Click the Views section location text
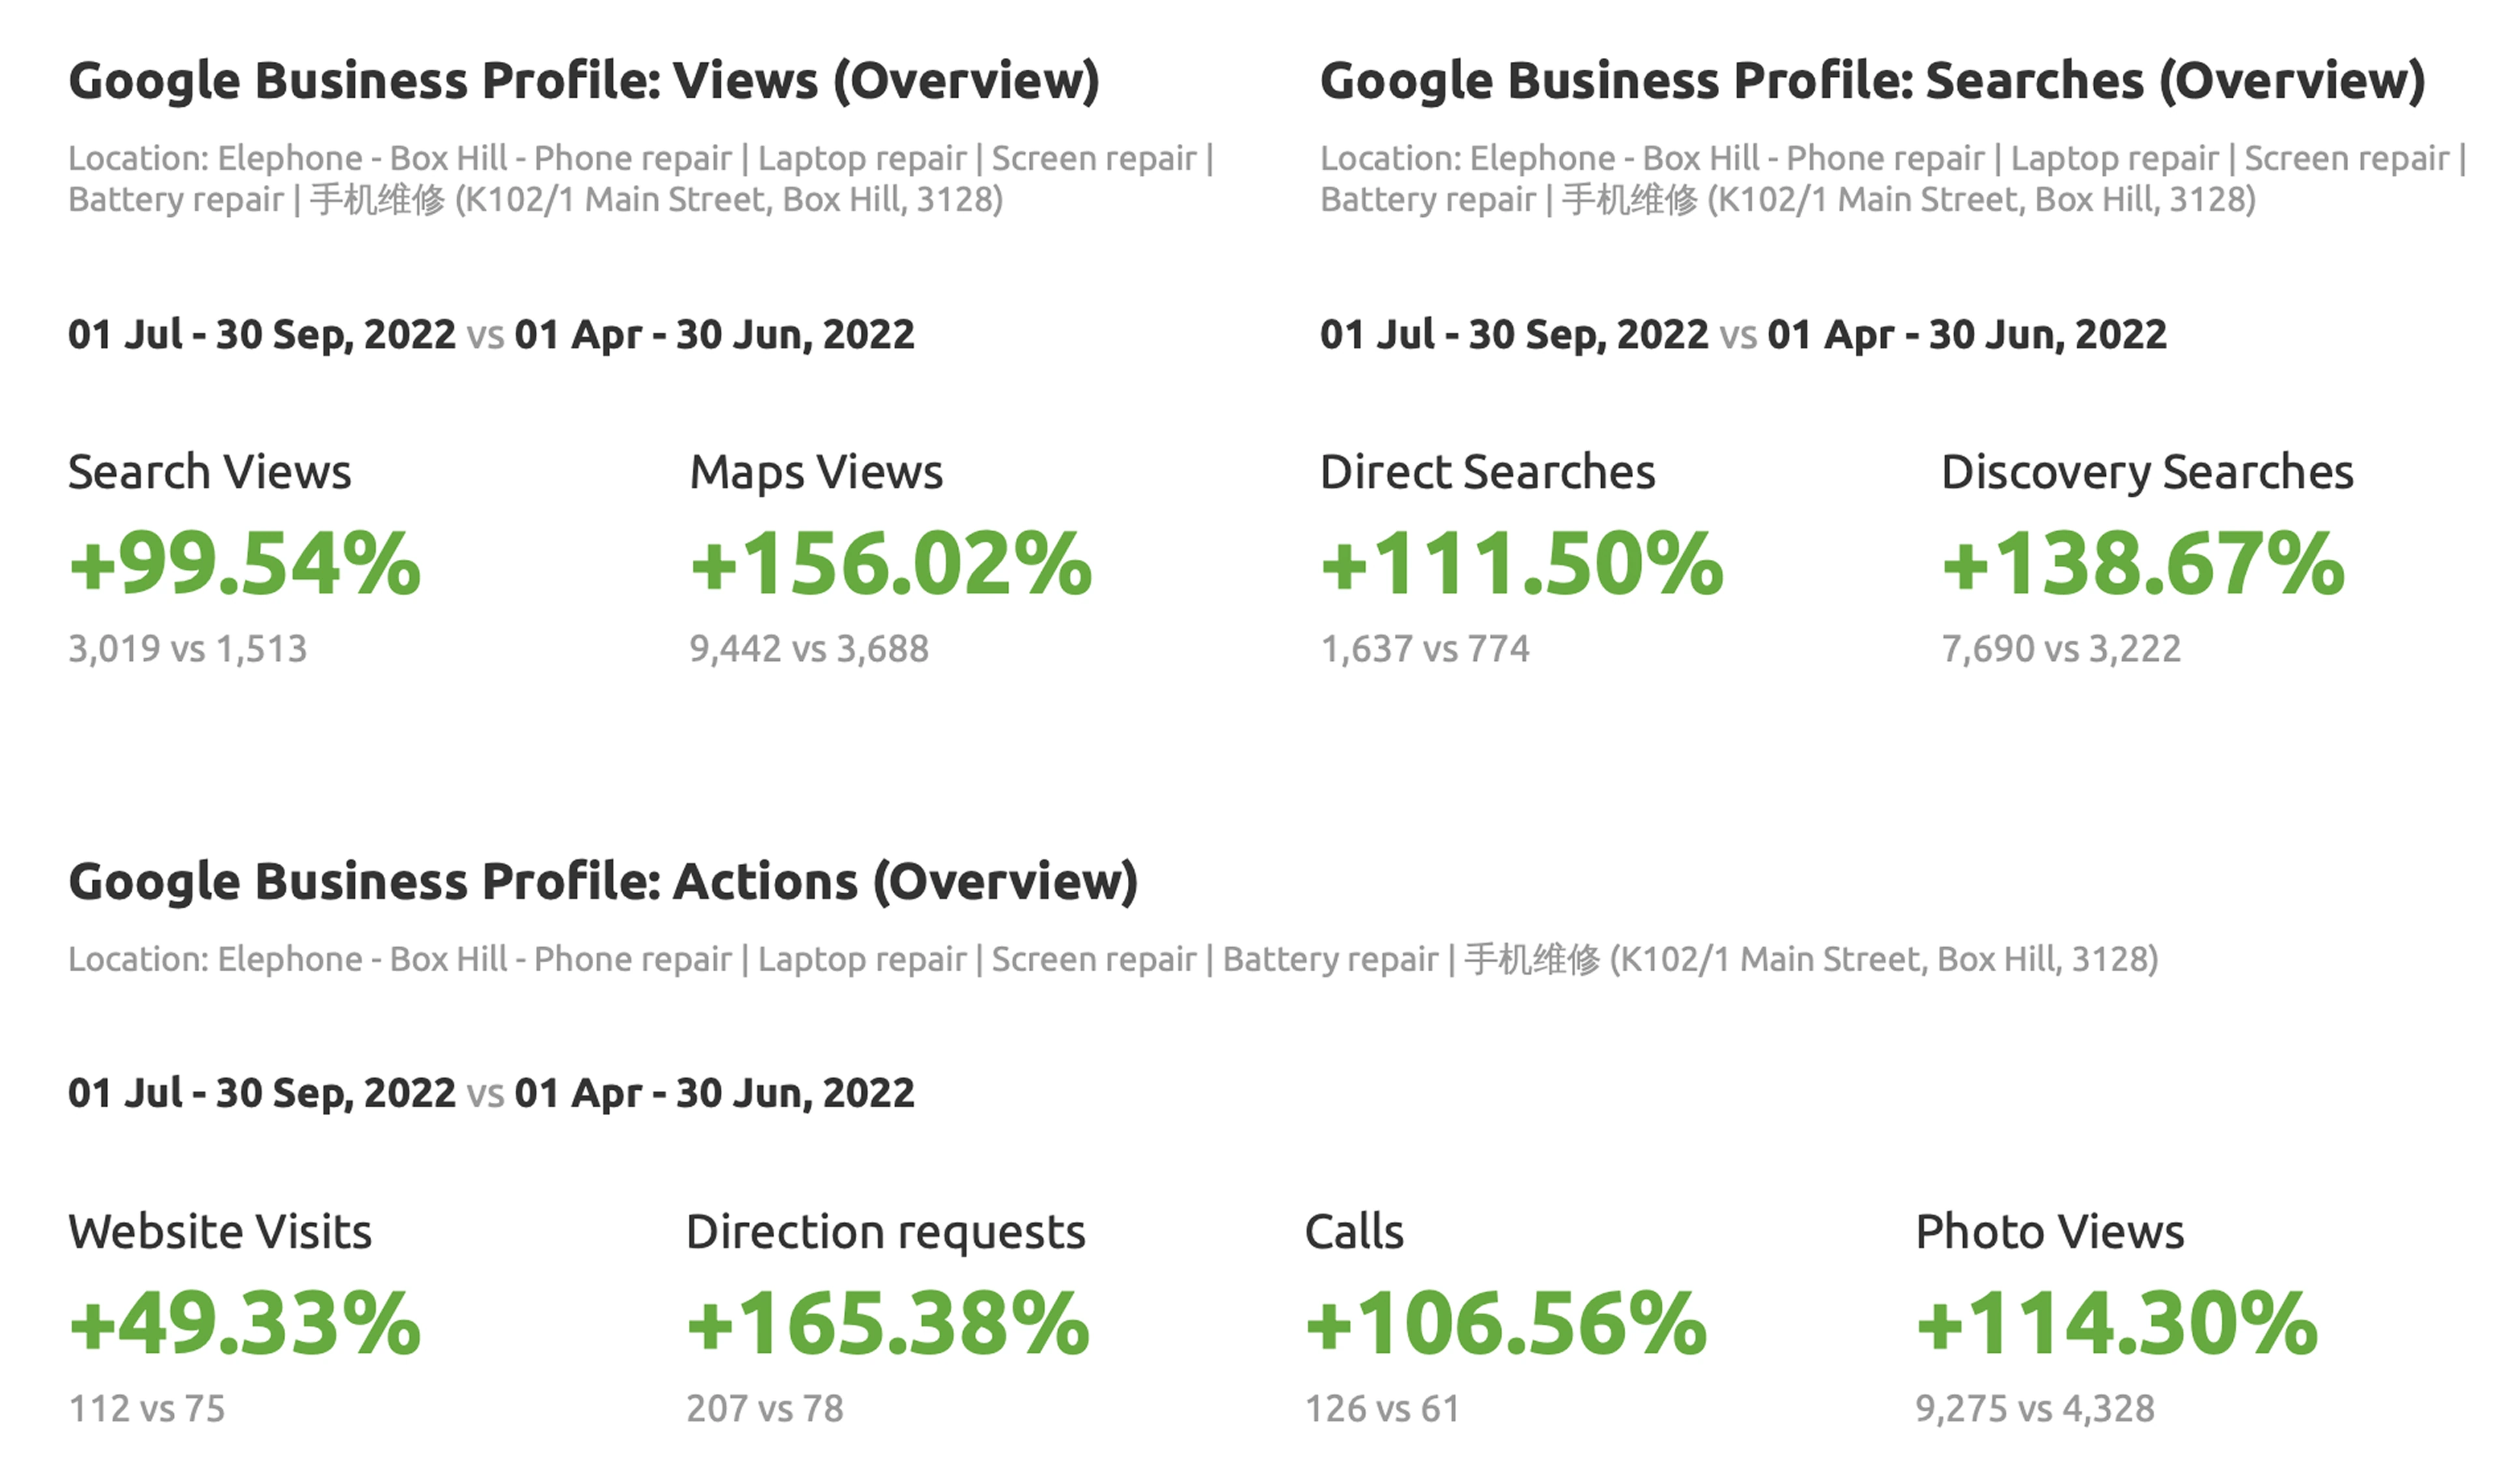Image resolution: width=2520 pixels, height=1483 pixels. 641,179
